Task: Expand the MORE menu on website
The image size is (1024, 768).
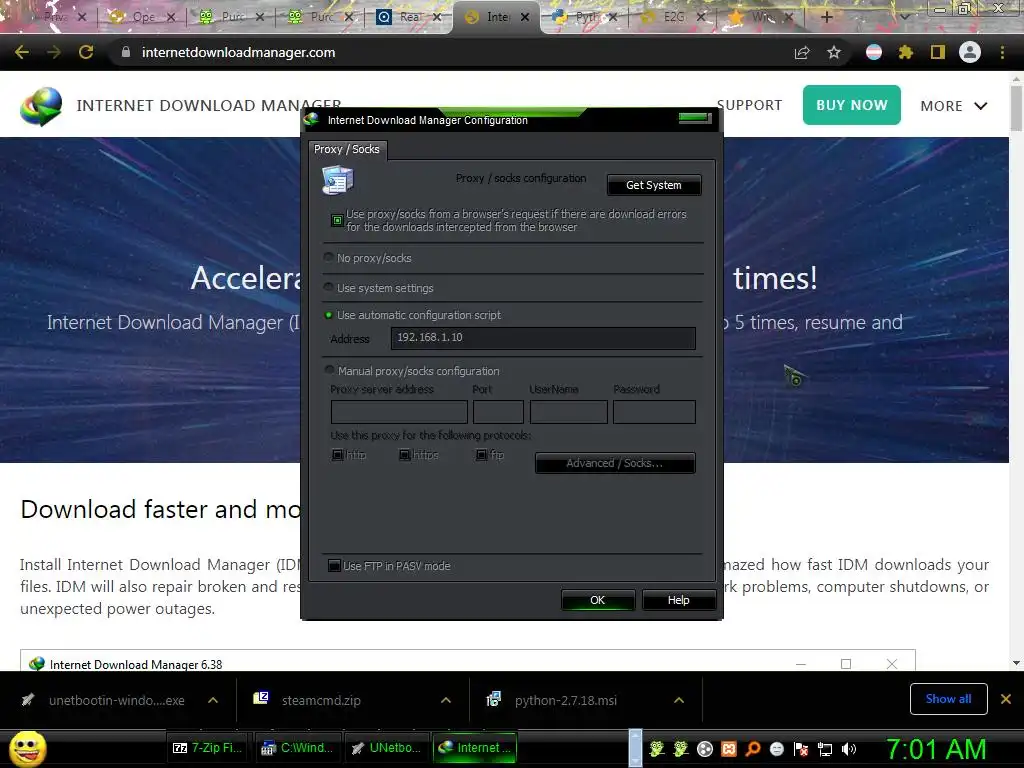Action: 953,106
